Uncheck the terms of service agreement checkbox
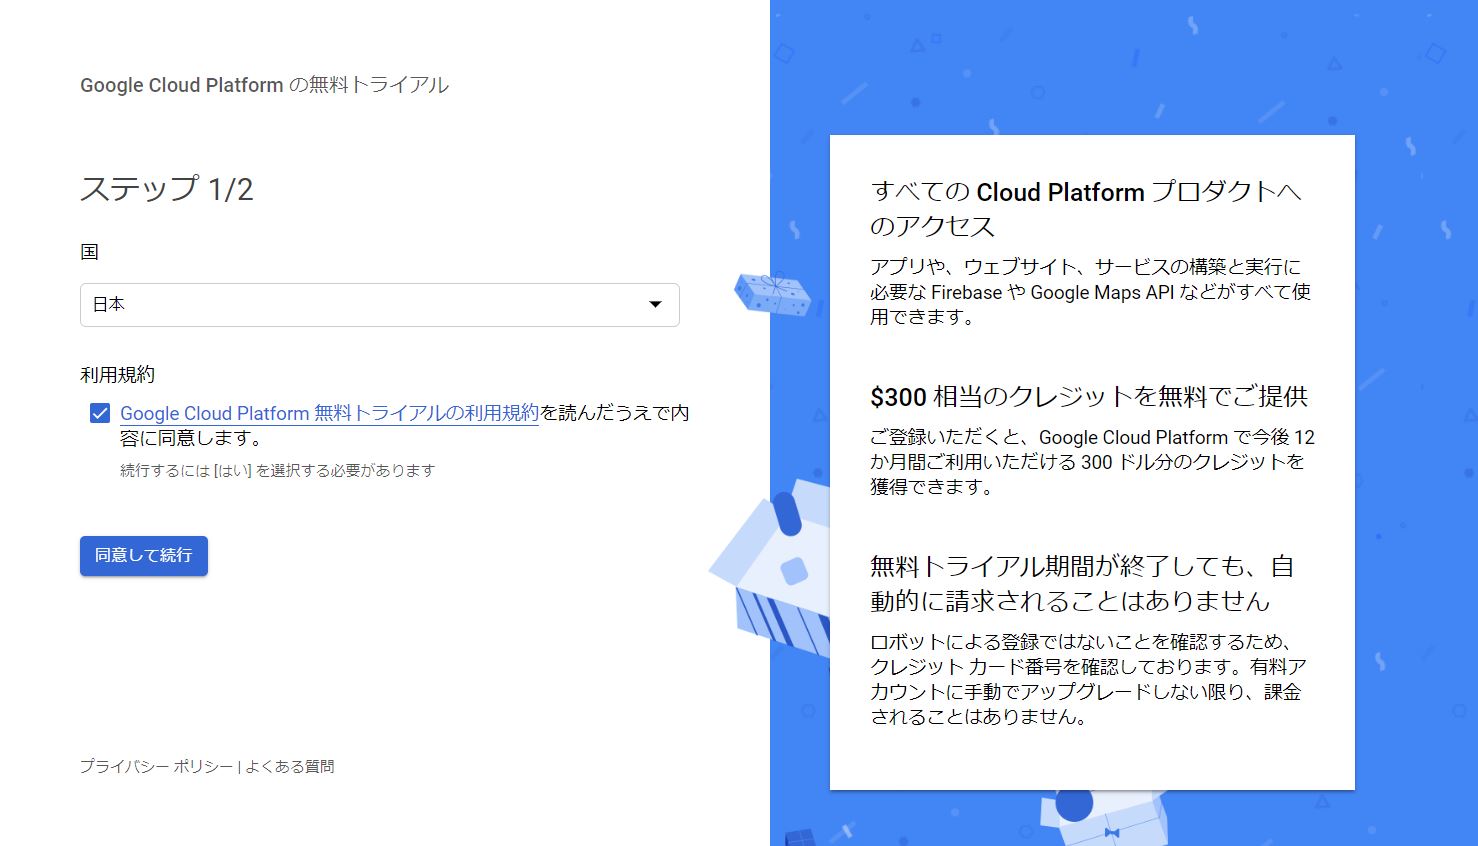The height and width of the screenshot is (846, 1478). point(100,413)
